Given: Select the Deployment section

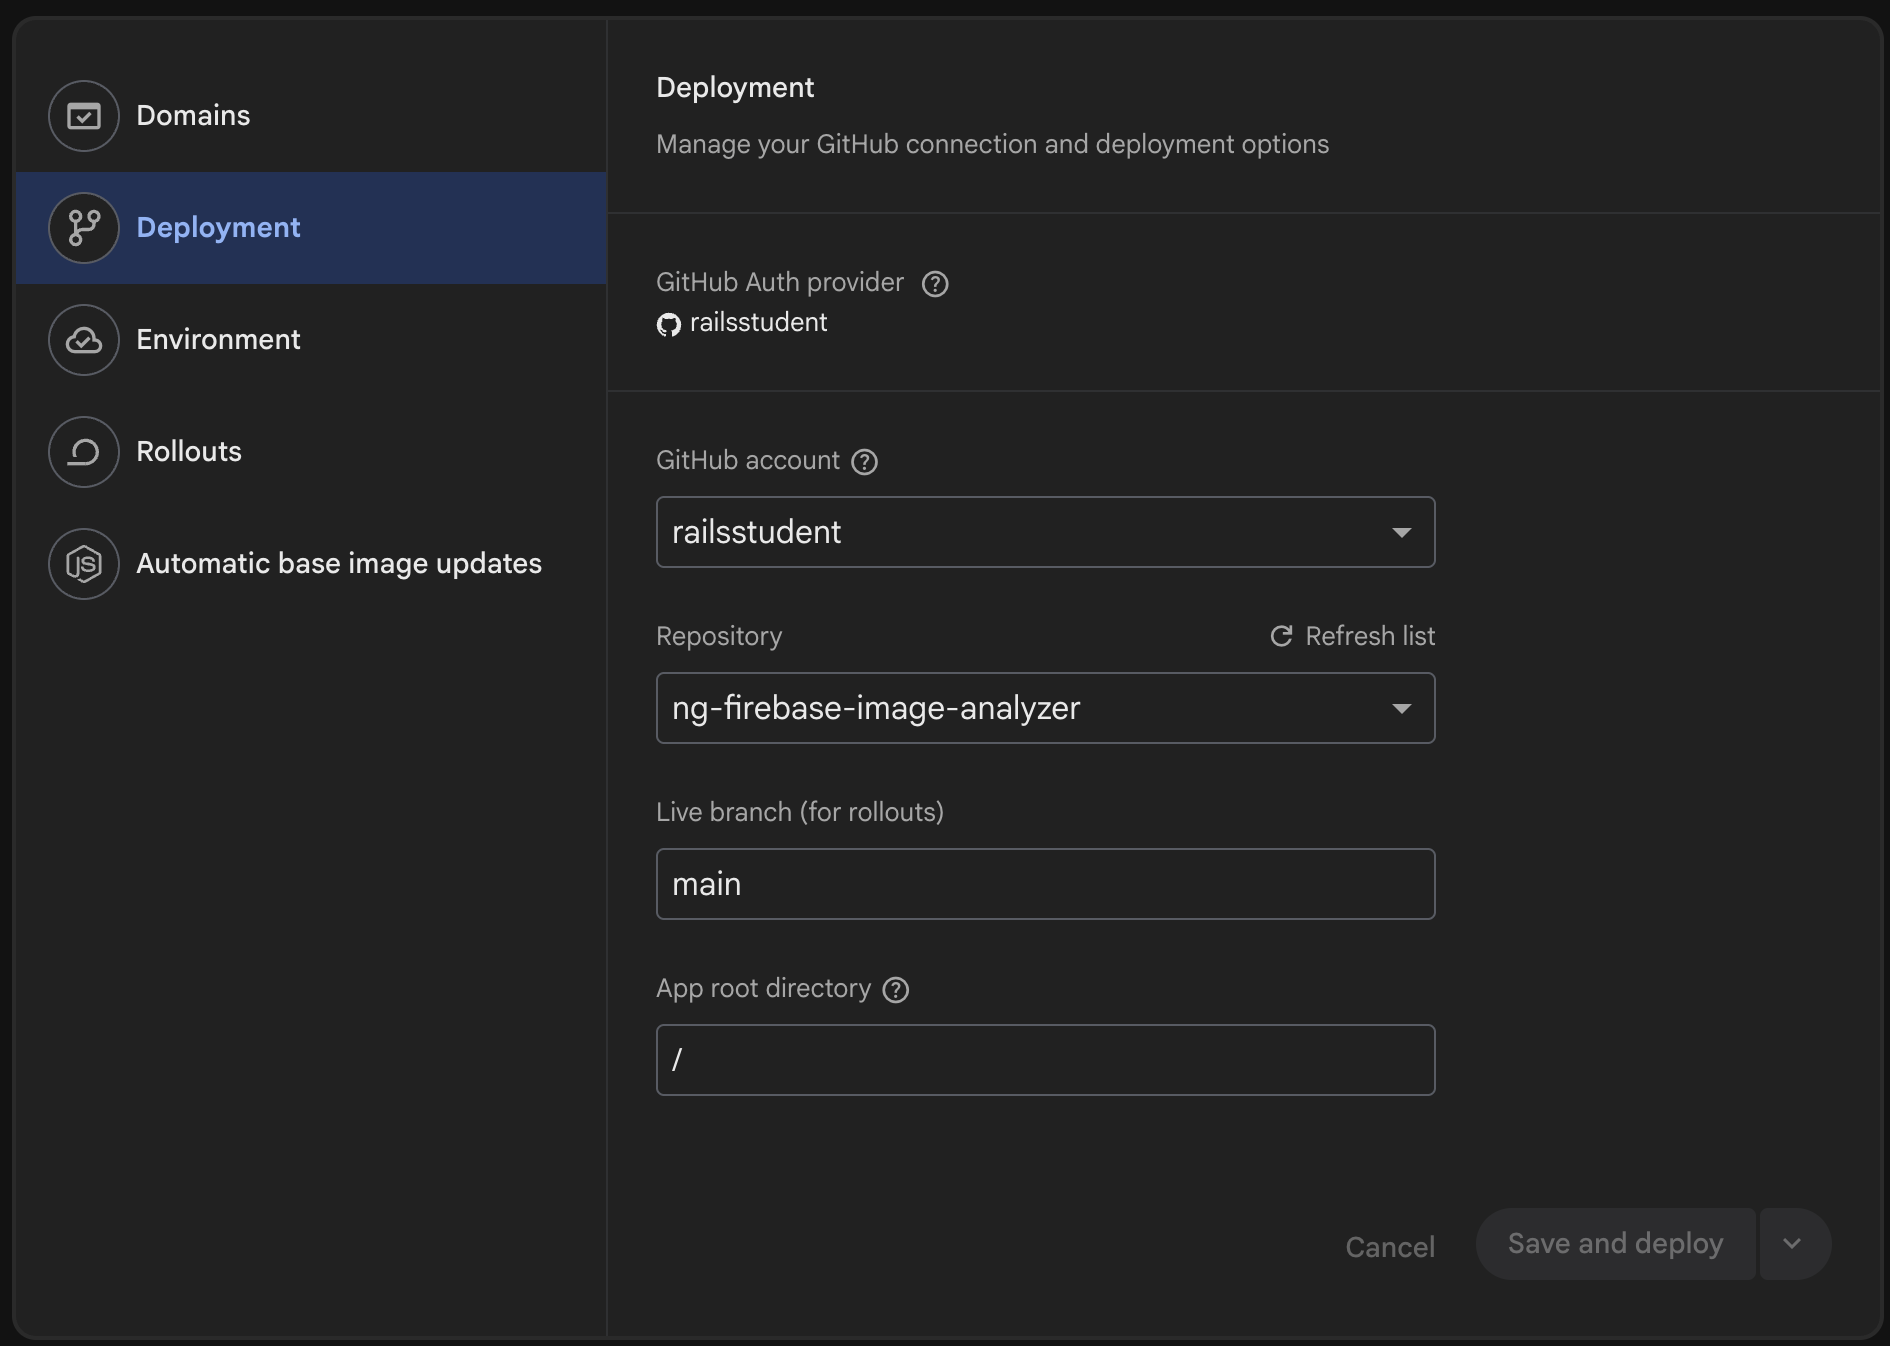Looking at the screenshot, I should (311, 228).
